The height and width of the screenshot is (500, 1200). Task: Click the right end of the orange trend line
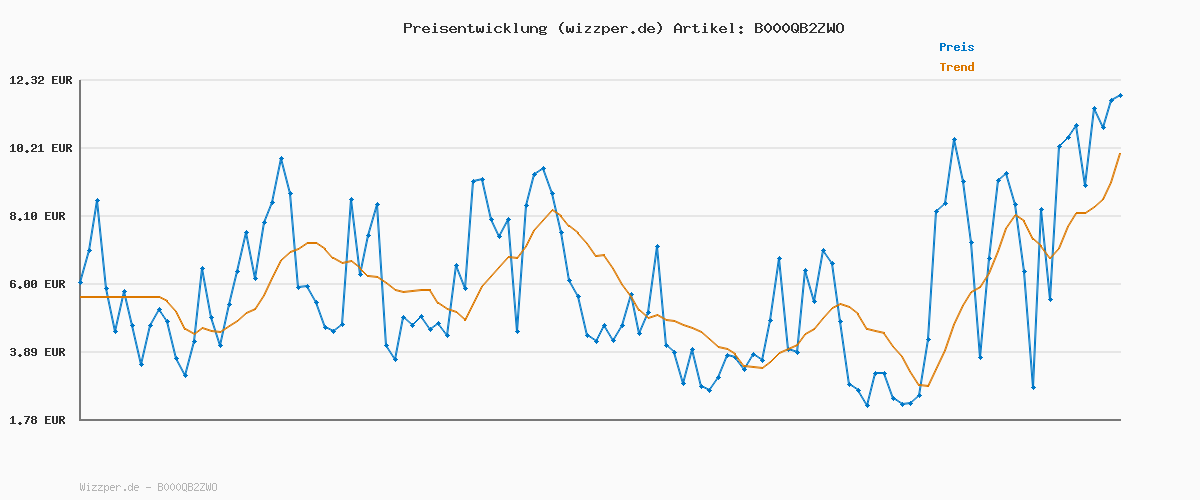click(1120, 154)
